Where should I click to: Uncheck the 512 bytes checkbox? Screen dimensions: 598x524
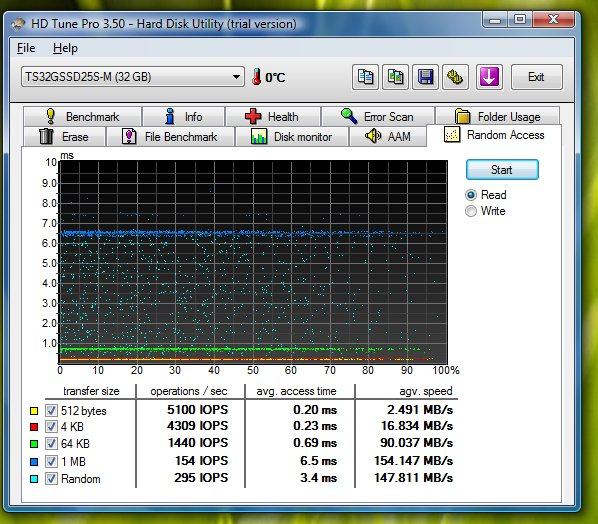tap(51, 410)
